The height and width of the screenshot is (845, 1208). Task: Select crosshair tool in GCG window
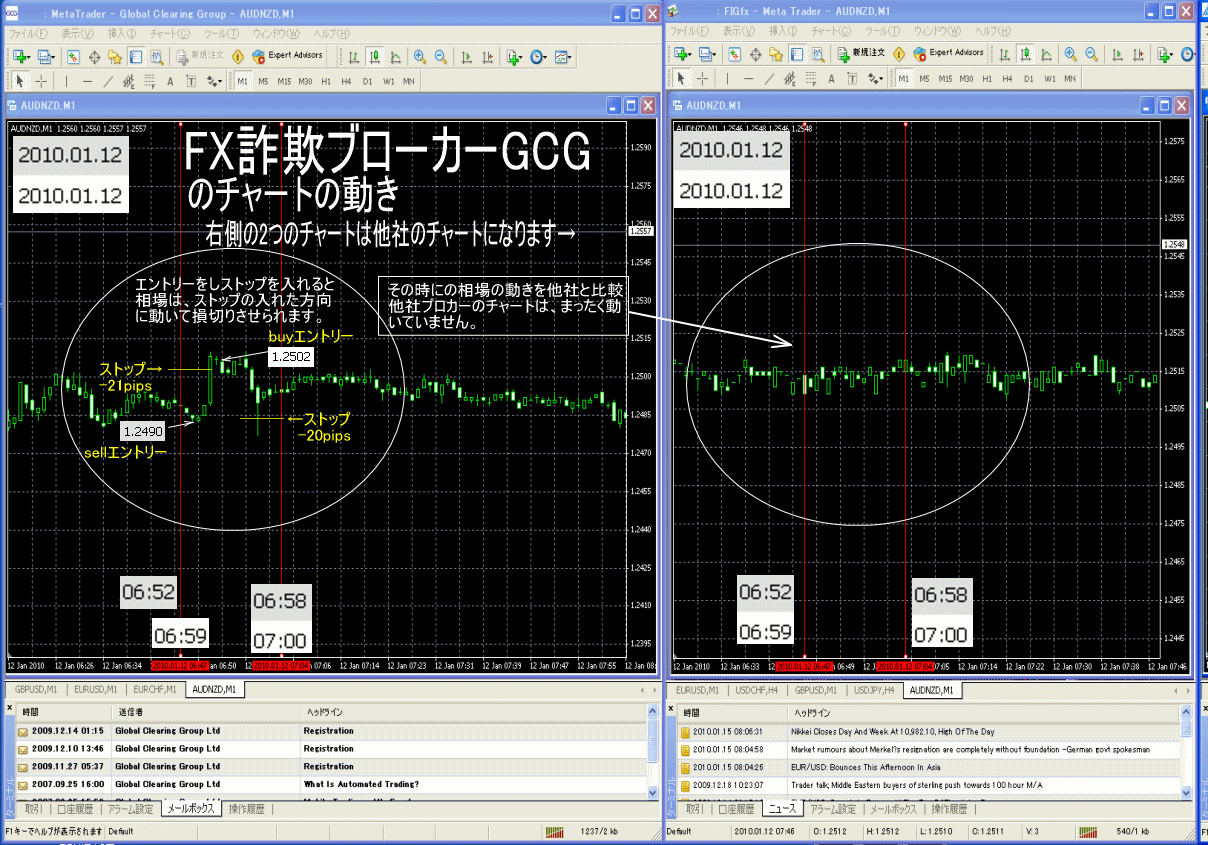(41, 81)
